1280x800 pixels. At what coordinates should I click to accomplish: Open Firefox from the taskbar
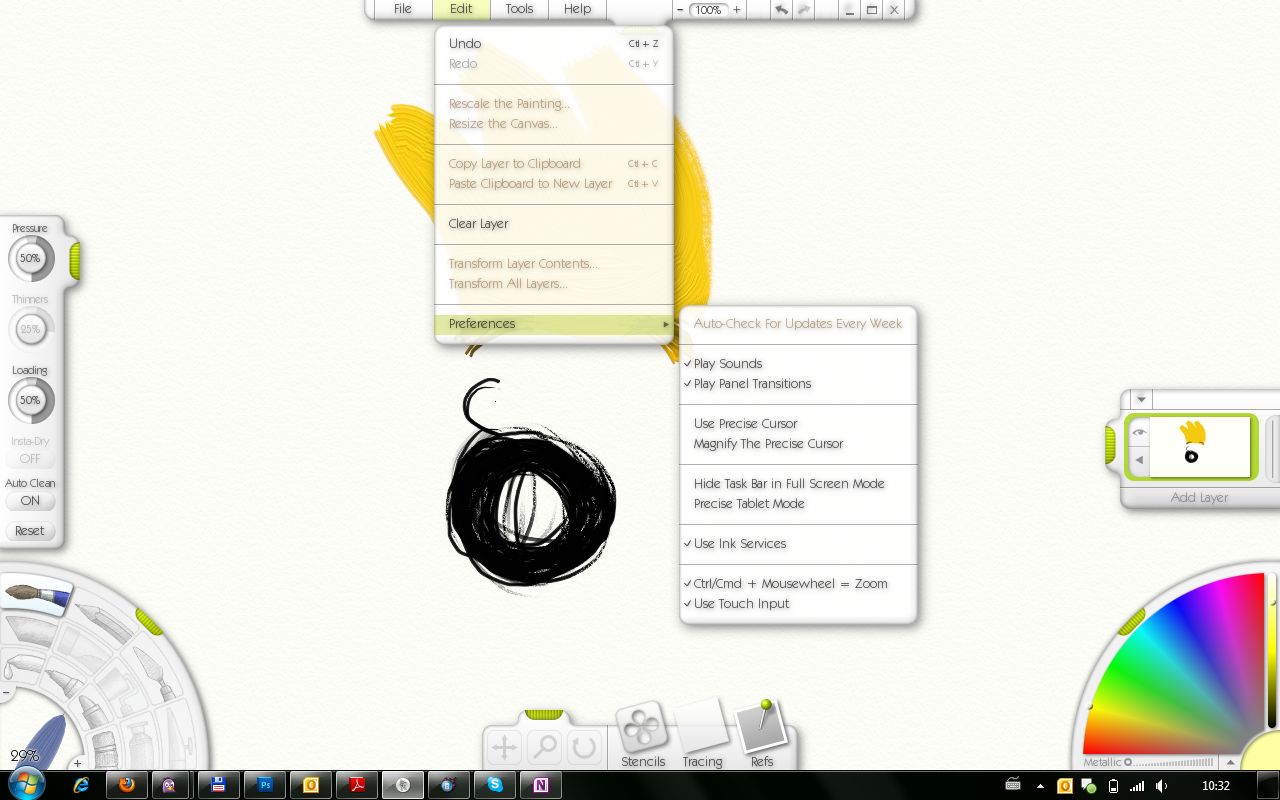click(x=127, y=785)
